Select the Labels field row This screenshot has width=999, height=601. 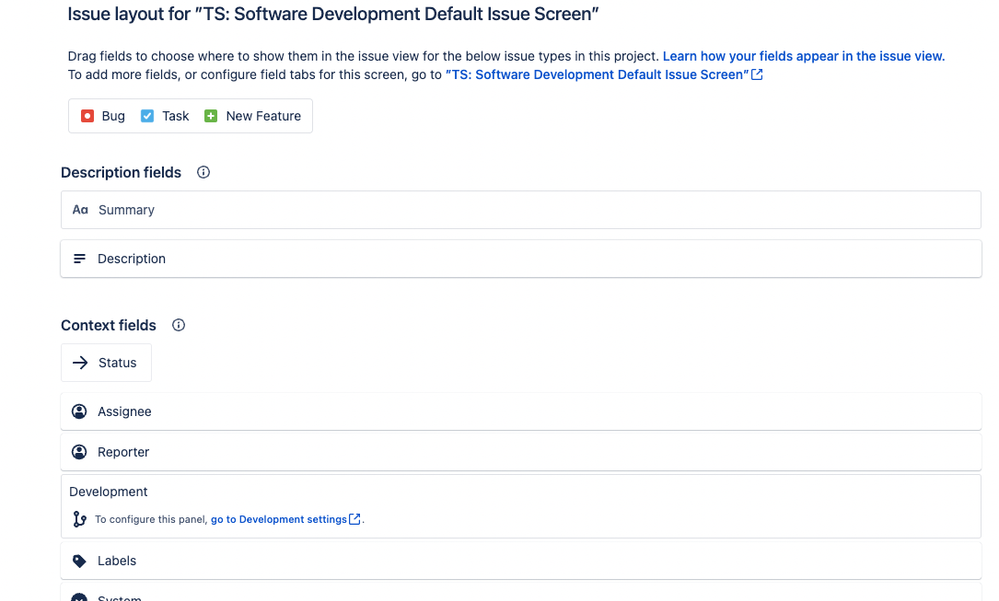(520, 561)
